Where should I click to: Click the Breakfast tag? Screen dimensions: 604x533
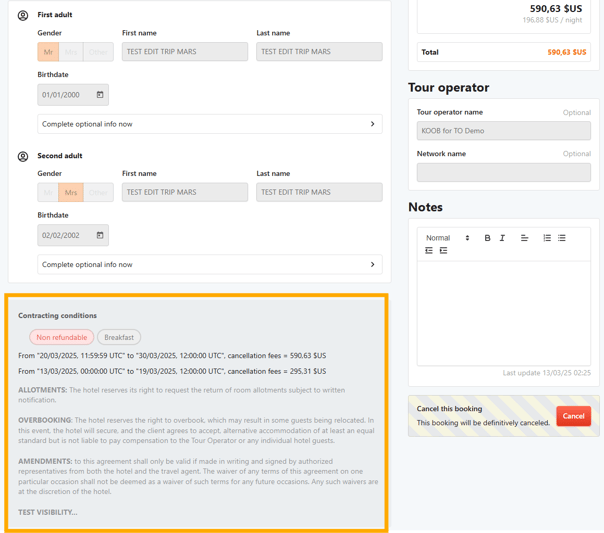(x=119, y=338)
